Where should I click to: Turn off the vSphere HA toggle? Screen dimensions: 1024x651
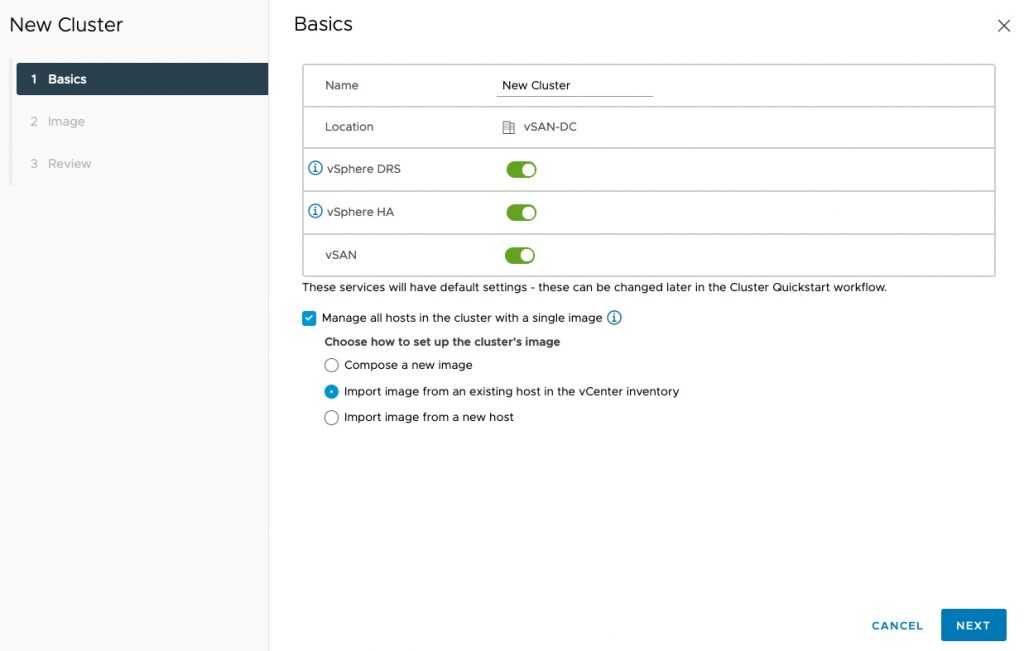(x=521, y=212)
